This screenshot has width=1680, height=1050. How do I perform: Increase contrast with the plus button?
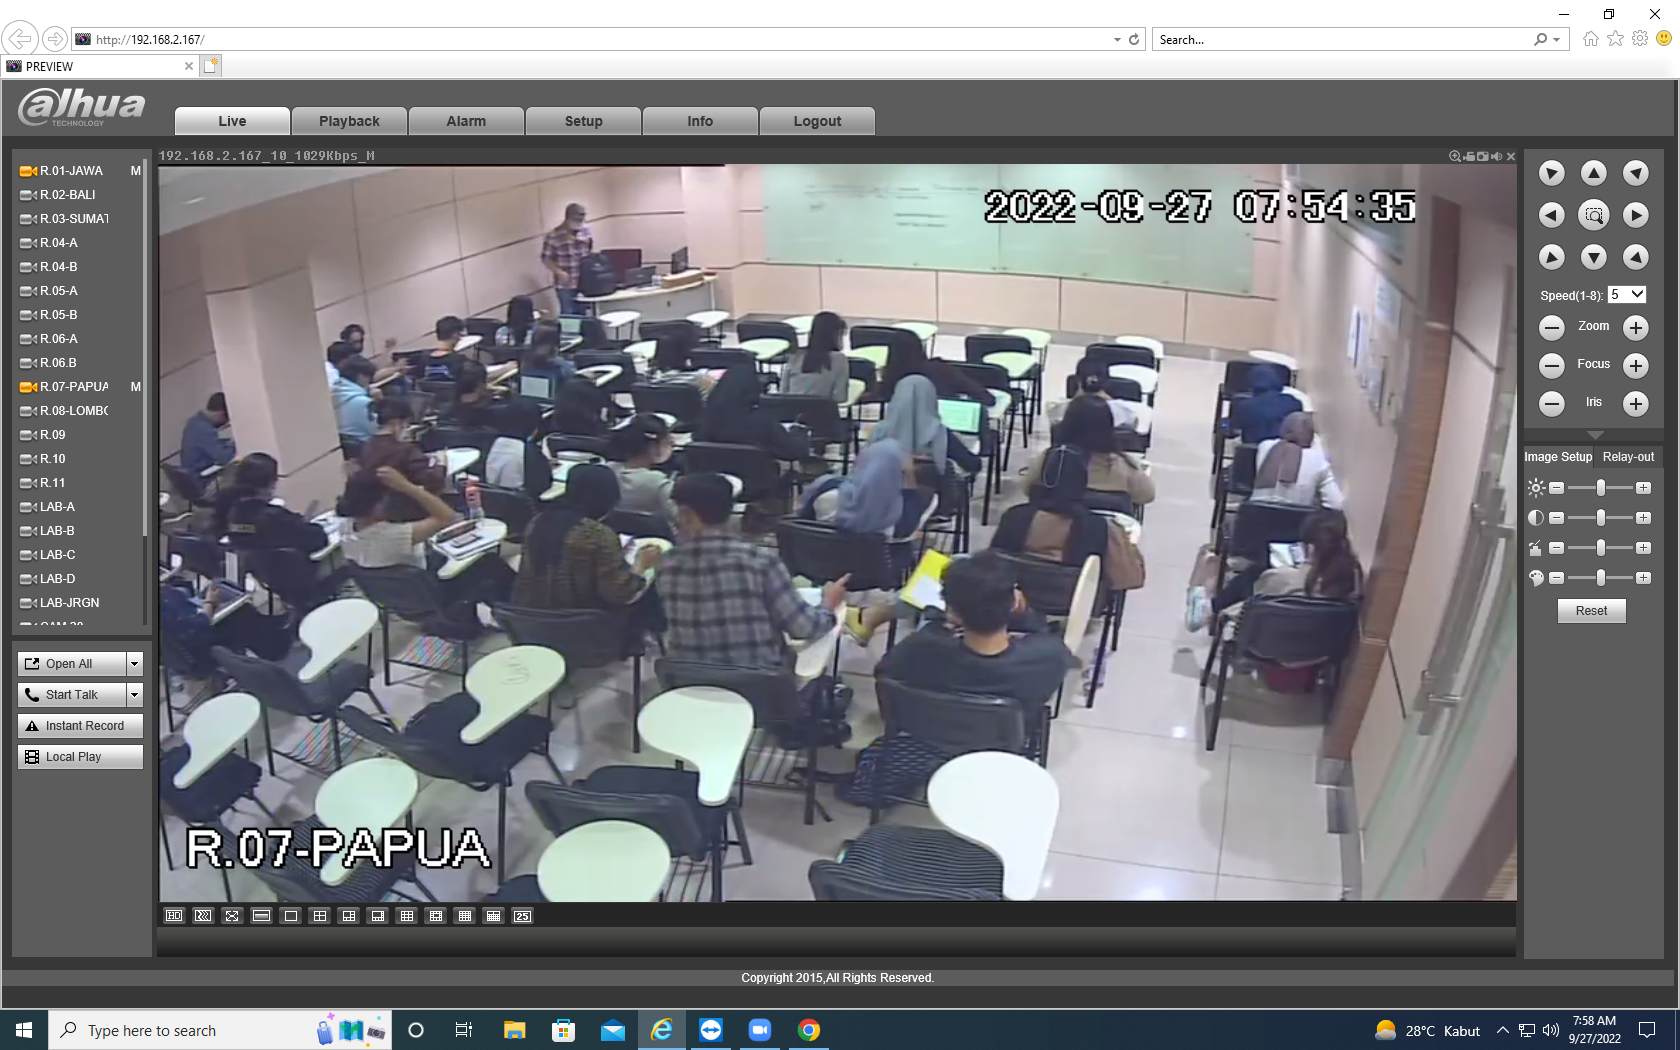(x=1643, y=518)
